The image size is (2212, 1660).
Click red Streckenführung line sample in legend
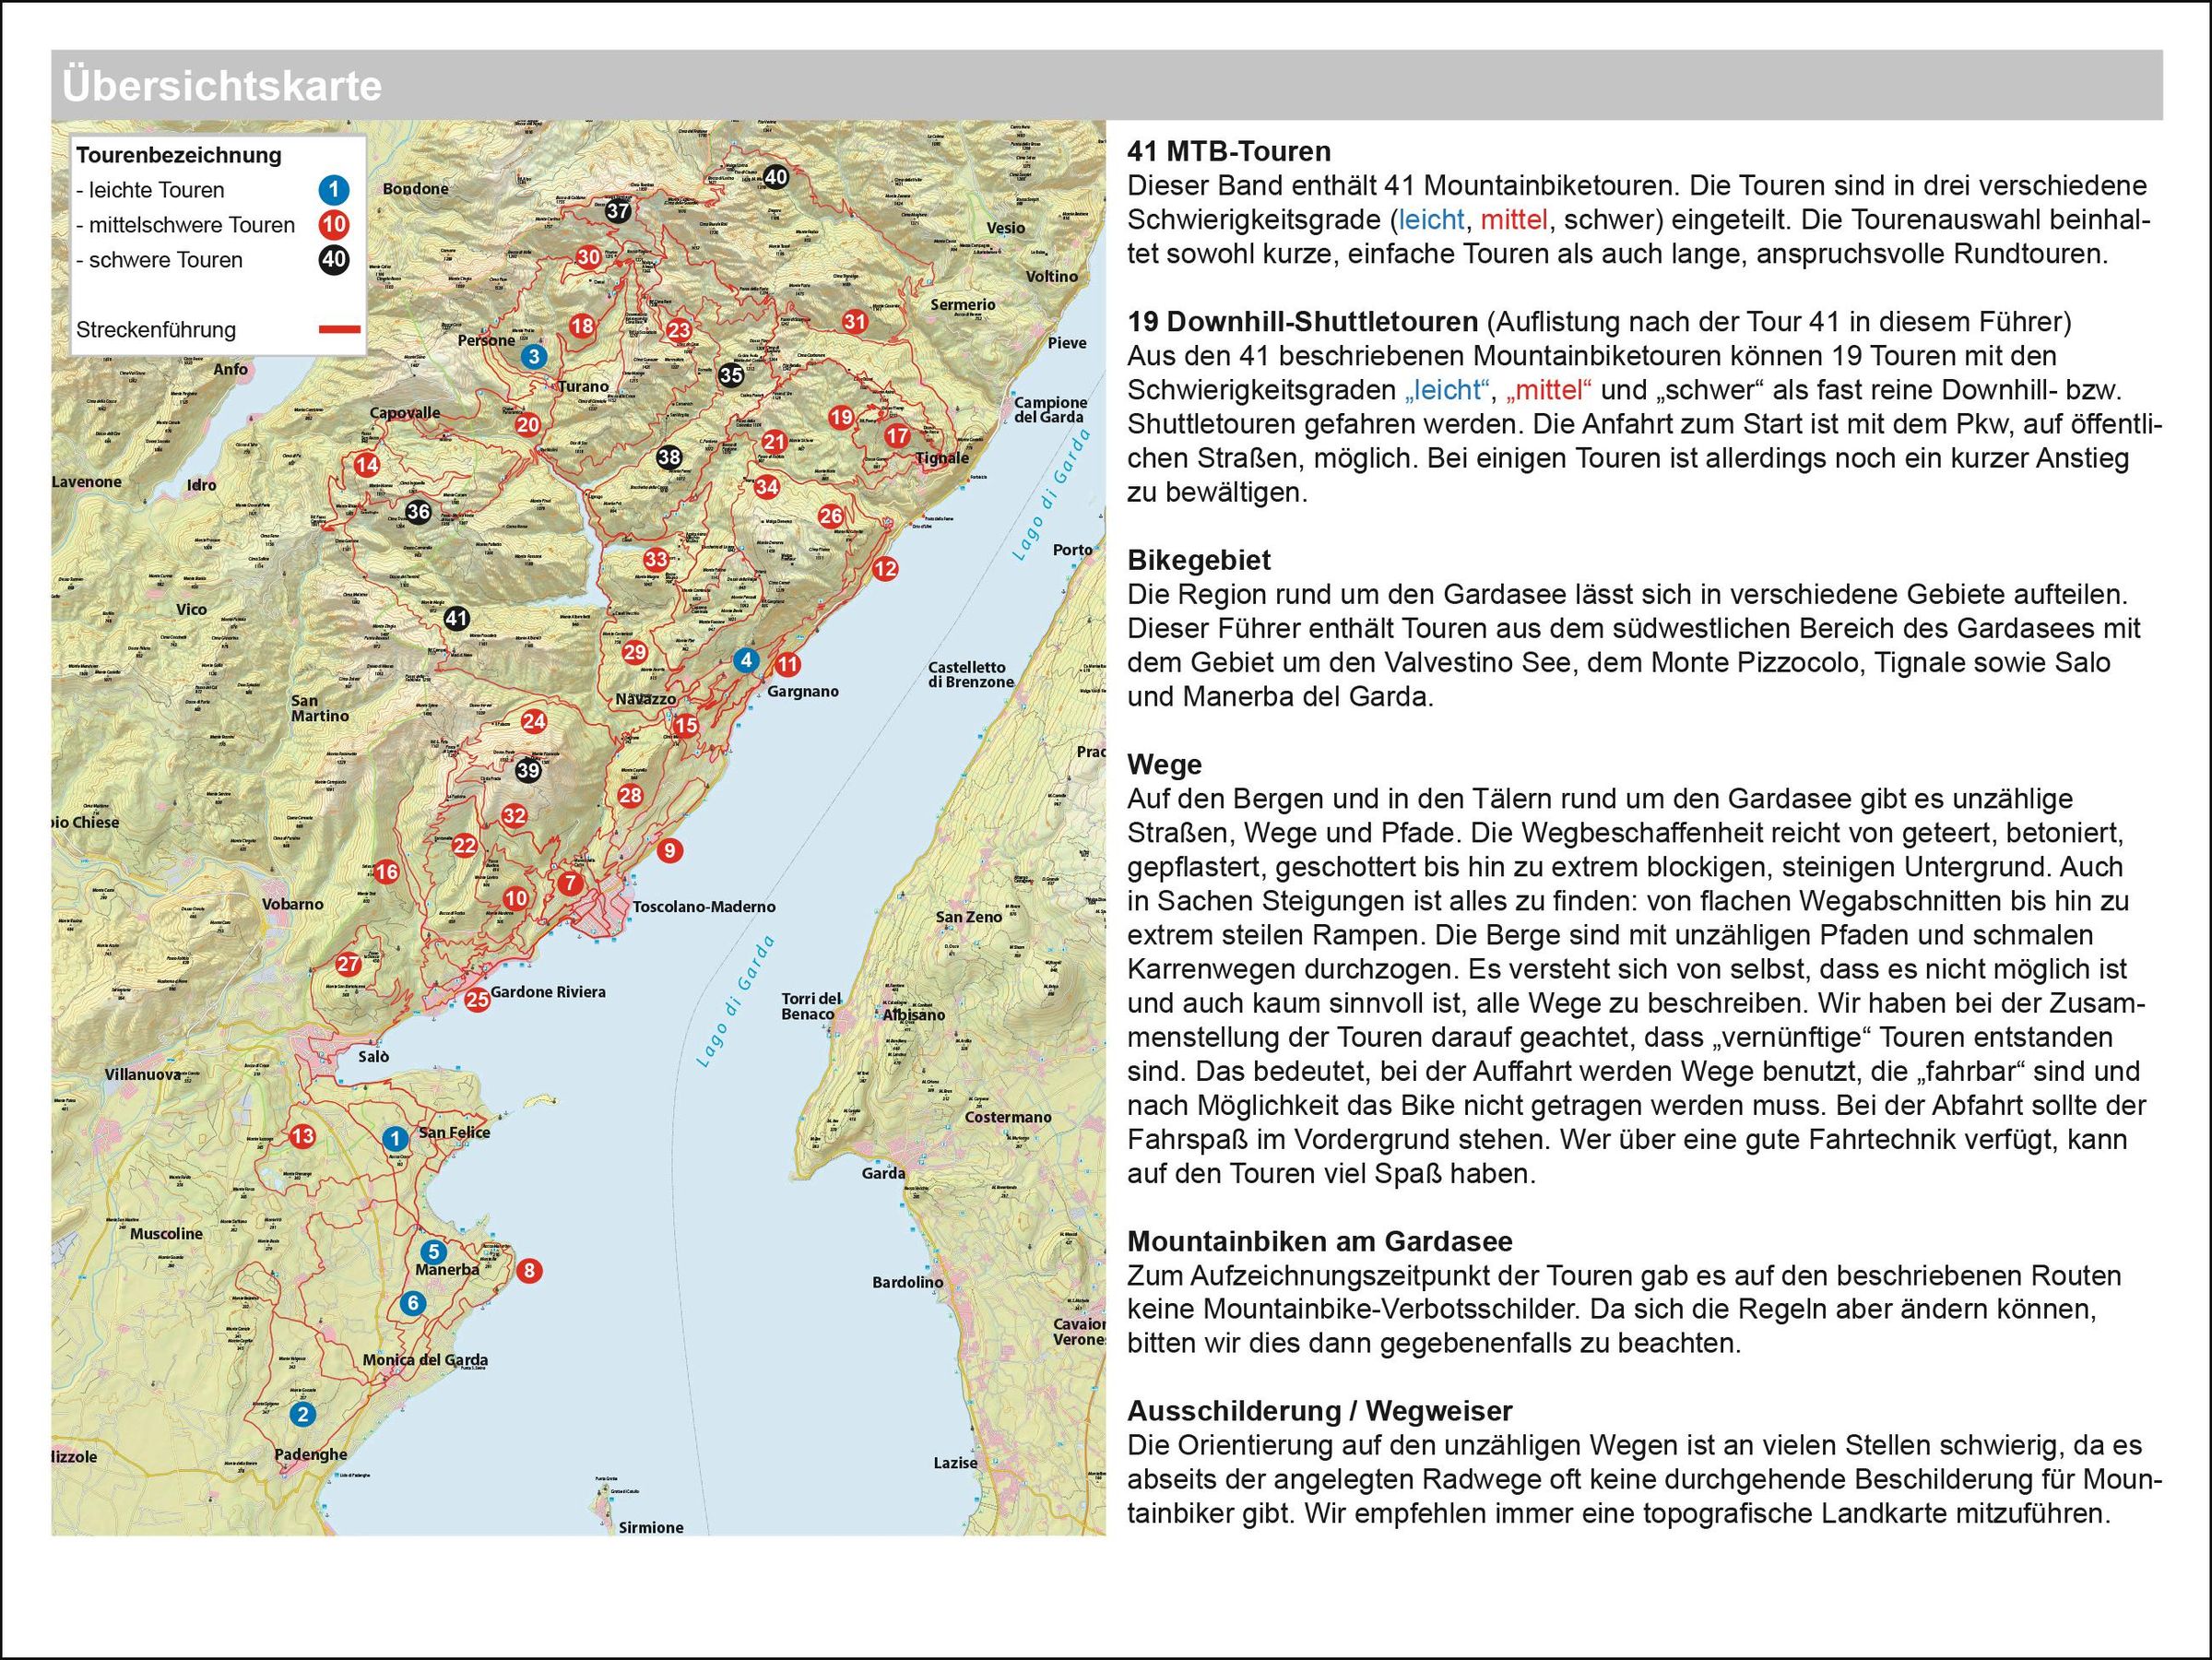(339, 329)
